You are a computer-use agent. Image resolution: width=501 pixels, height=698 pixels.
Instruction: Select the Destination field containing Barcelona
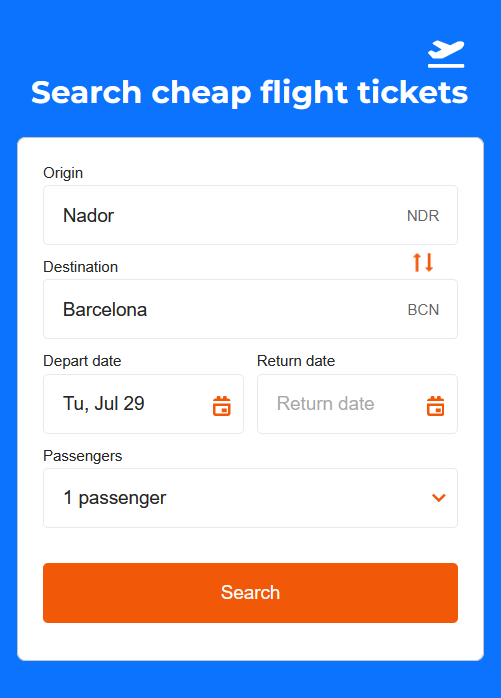point(250,309)
